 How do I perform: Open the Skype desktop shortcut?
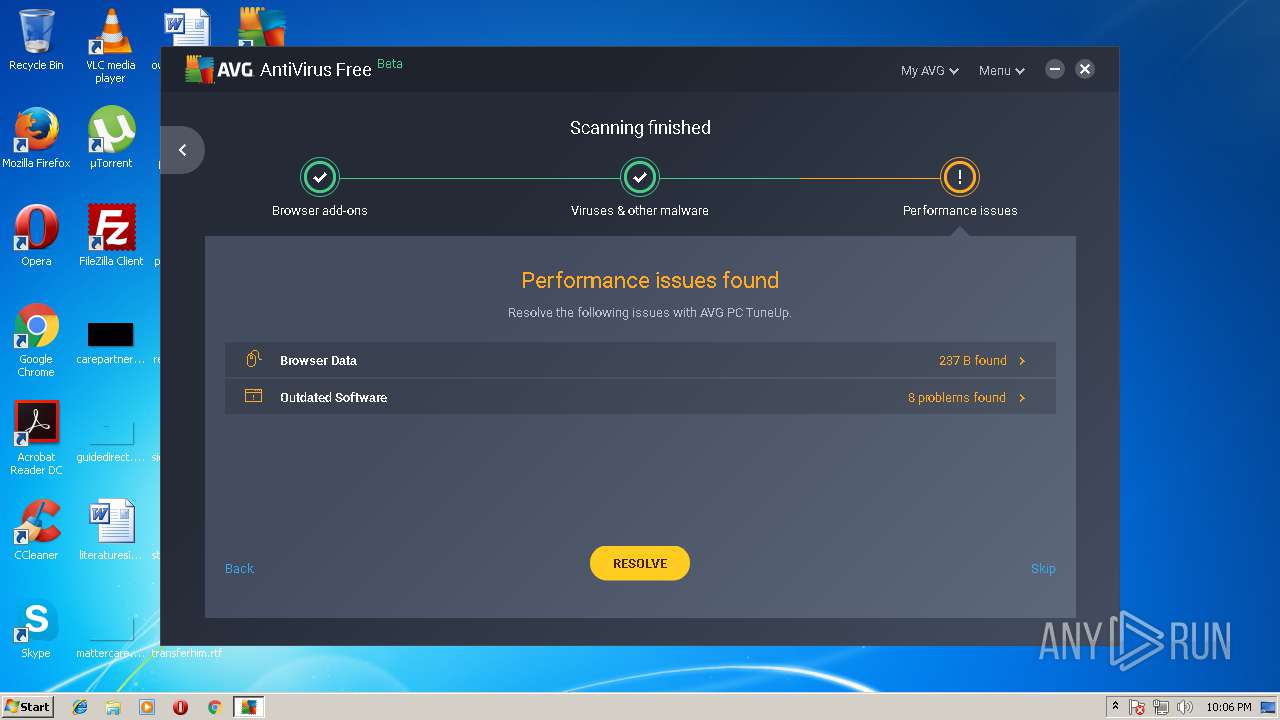tap(36, 628)
